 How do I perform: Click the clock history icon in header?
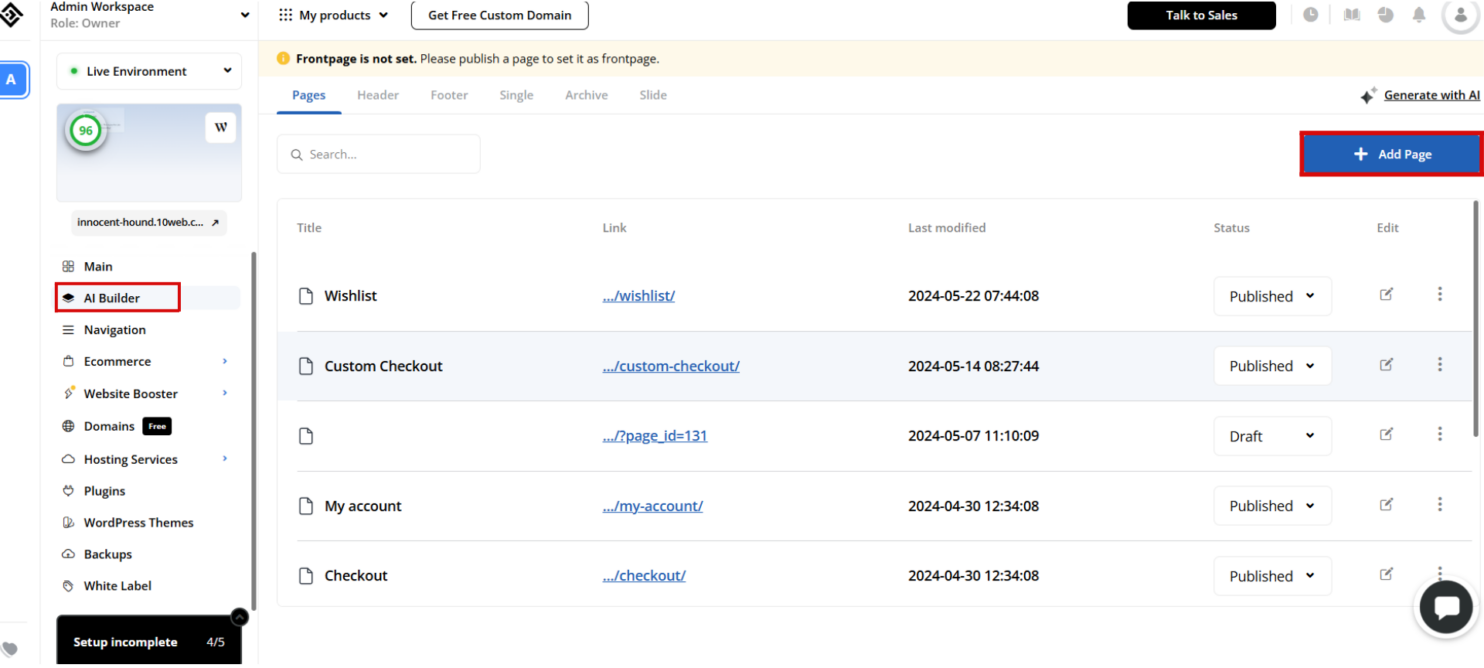(1310, 15)
